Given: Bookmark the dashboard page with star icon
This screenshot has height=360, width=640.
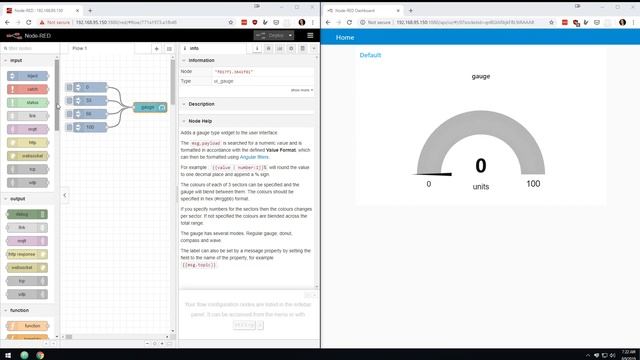Looking at the screenshot, I should coord(551,22).
